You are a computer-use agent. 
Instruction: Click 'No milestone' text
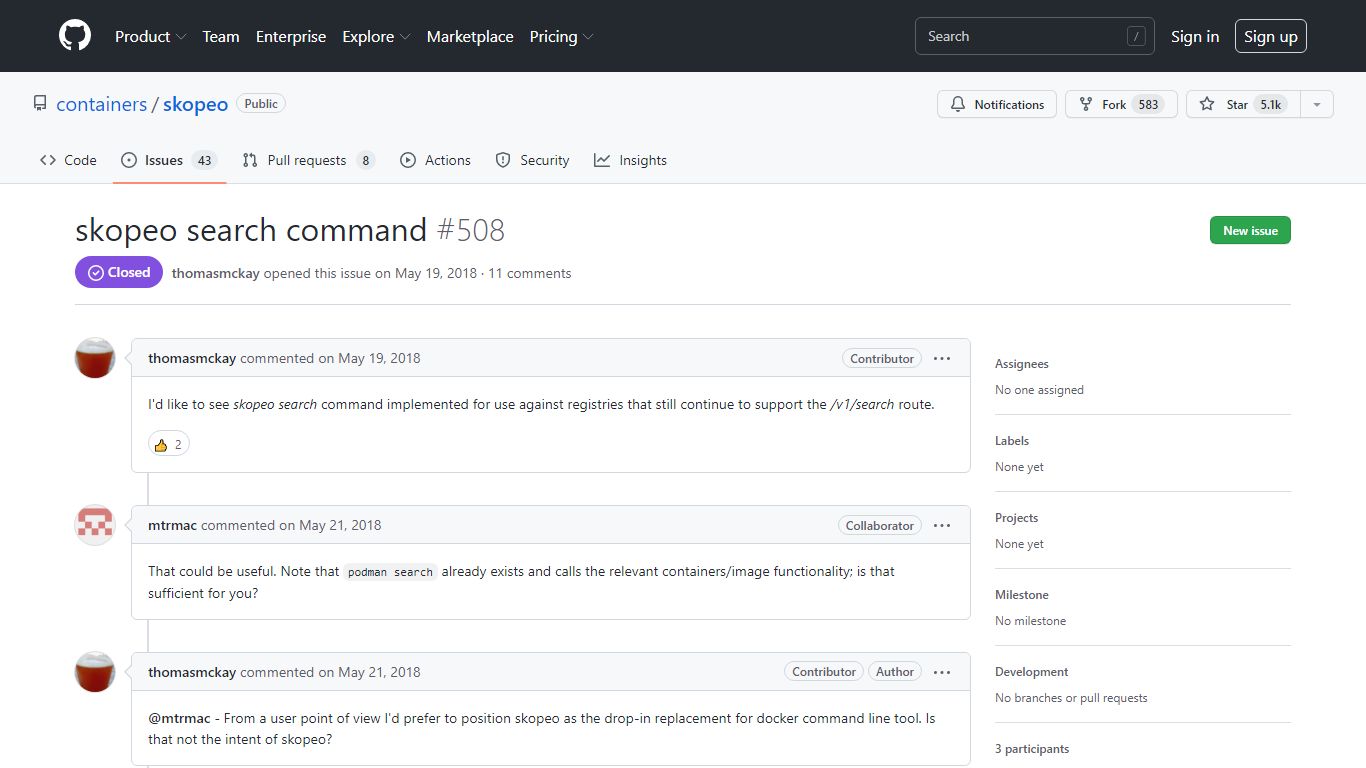[x=1031, y=621]
